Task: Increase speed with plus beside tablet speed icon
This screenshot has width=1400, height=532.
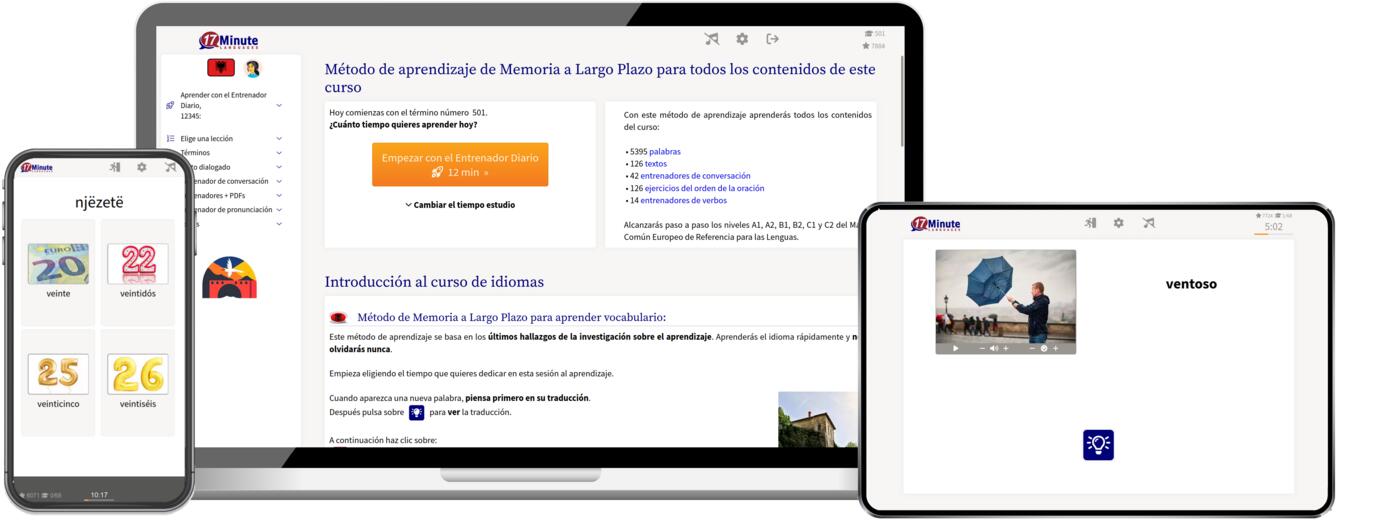Action: click(1056, 348)
